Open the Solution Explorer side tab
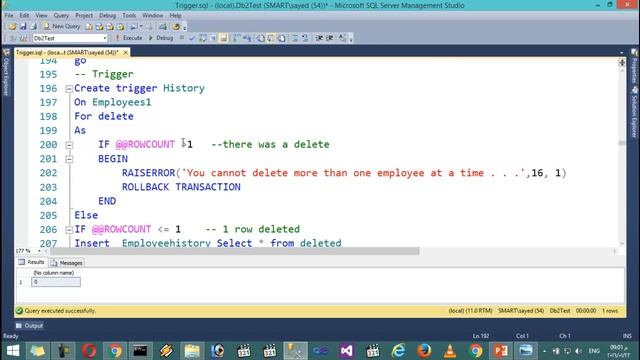 point(634,112)
